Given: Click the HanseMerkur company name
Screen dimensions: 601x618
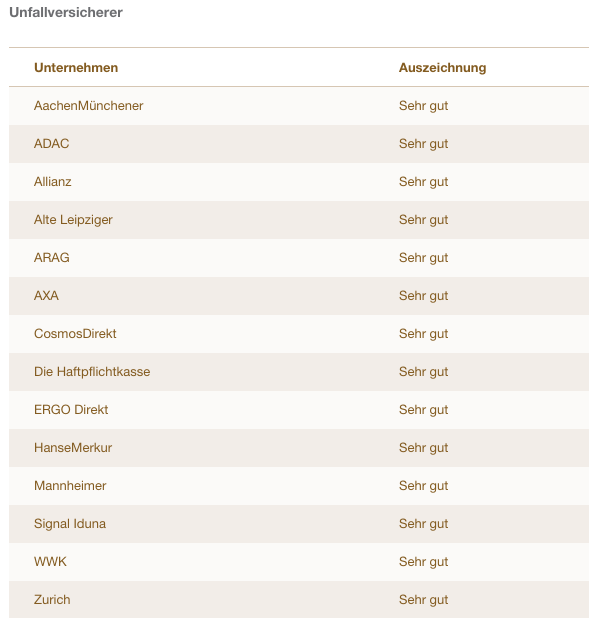Looking at the screenshot, I should coord(73,448).
